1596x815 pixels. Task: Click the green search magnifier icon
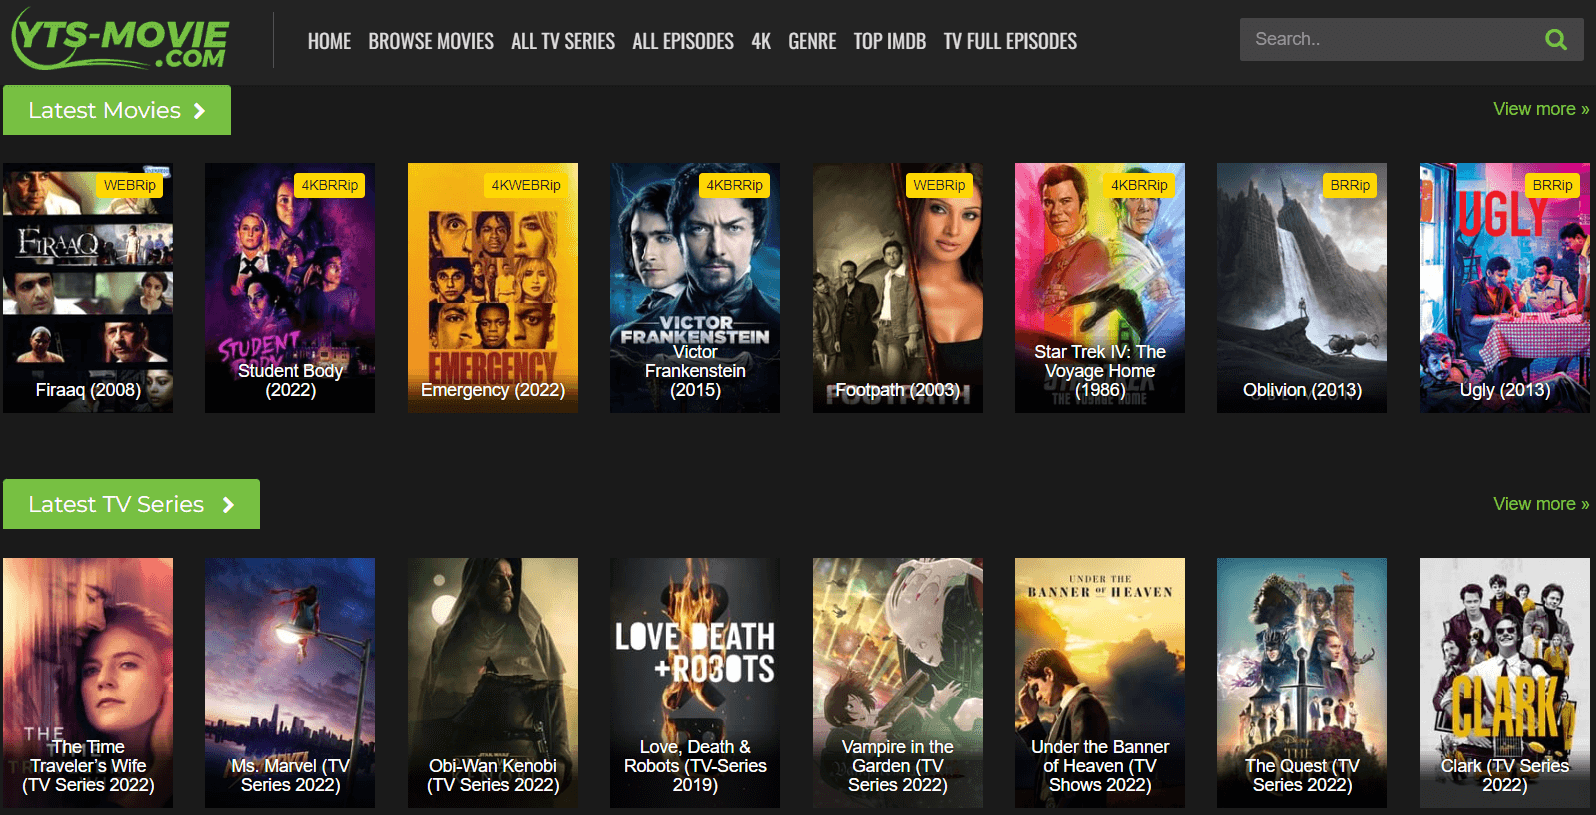[x=1555, y=40]
